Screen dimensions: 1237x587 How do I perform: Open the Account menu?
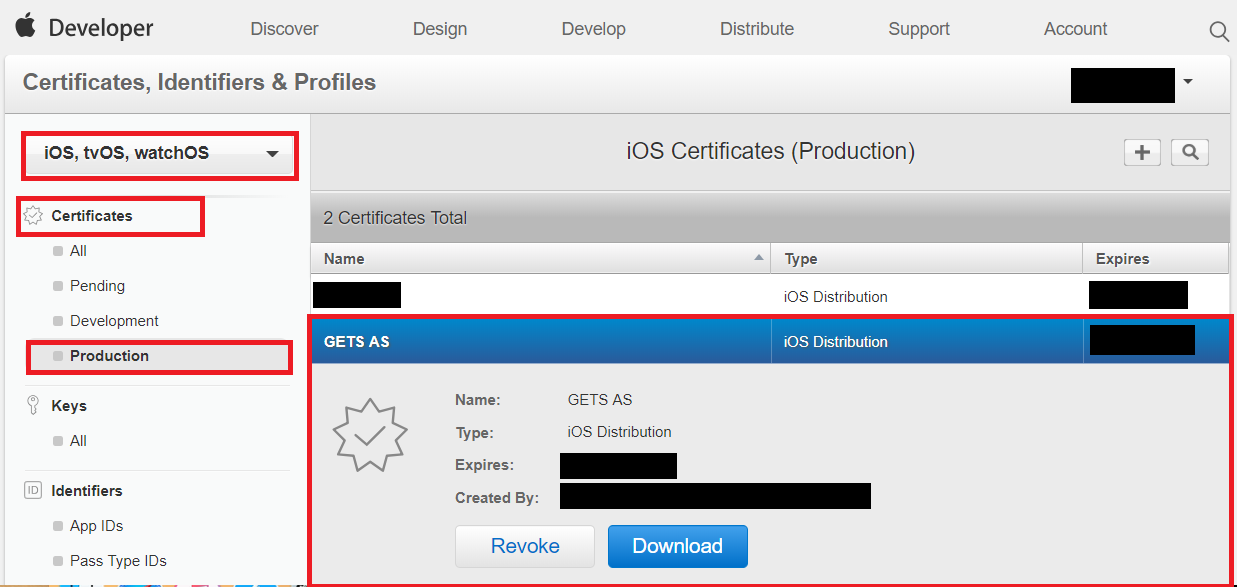(x=1075, y=29)
